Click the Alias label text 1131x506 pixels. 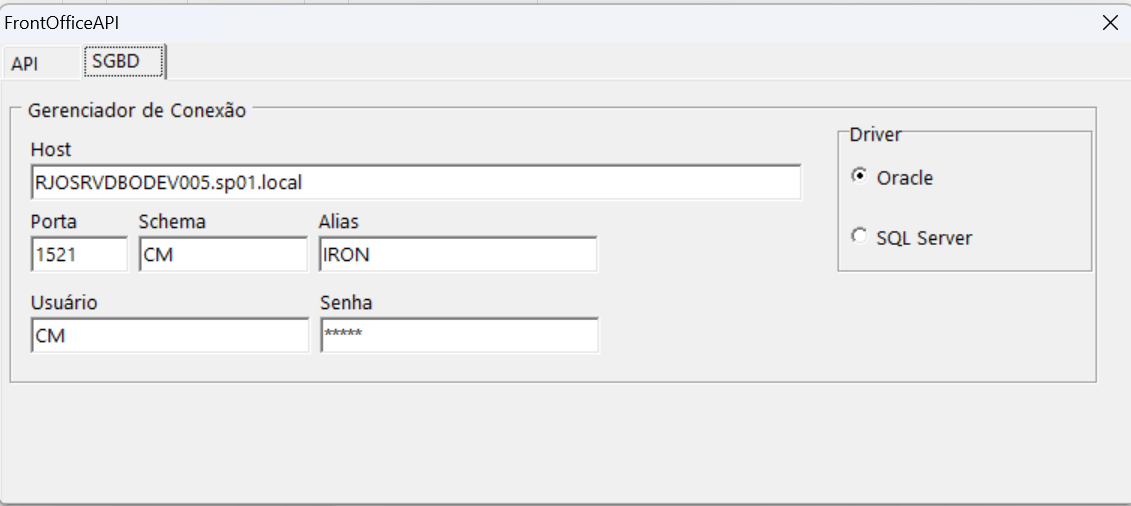[x=339, y=221]
